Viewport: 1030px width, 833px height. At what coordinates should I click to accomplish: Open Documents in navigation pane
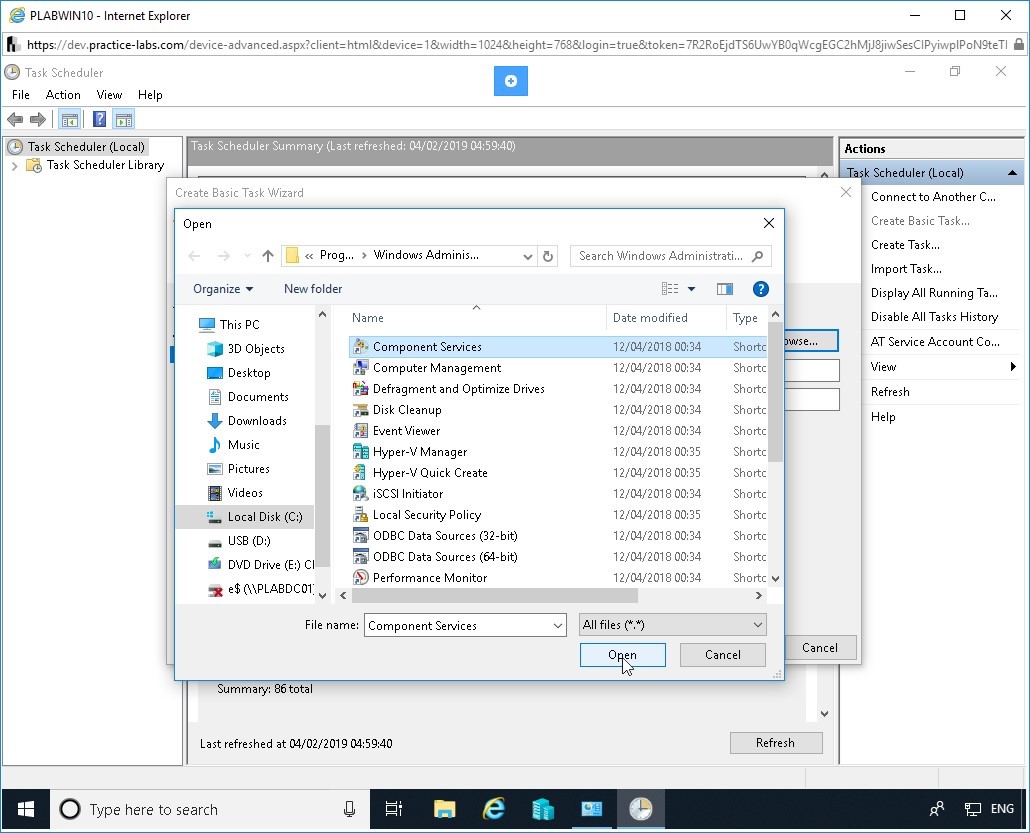tap(248, 397)
